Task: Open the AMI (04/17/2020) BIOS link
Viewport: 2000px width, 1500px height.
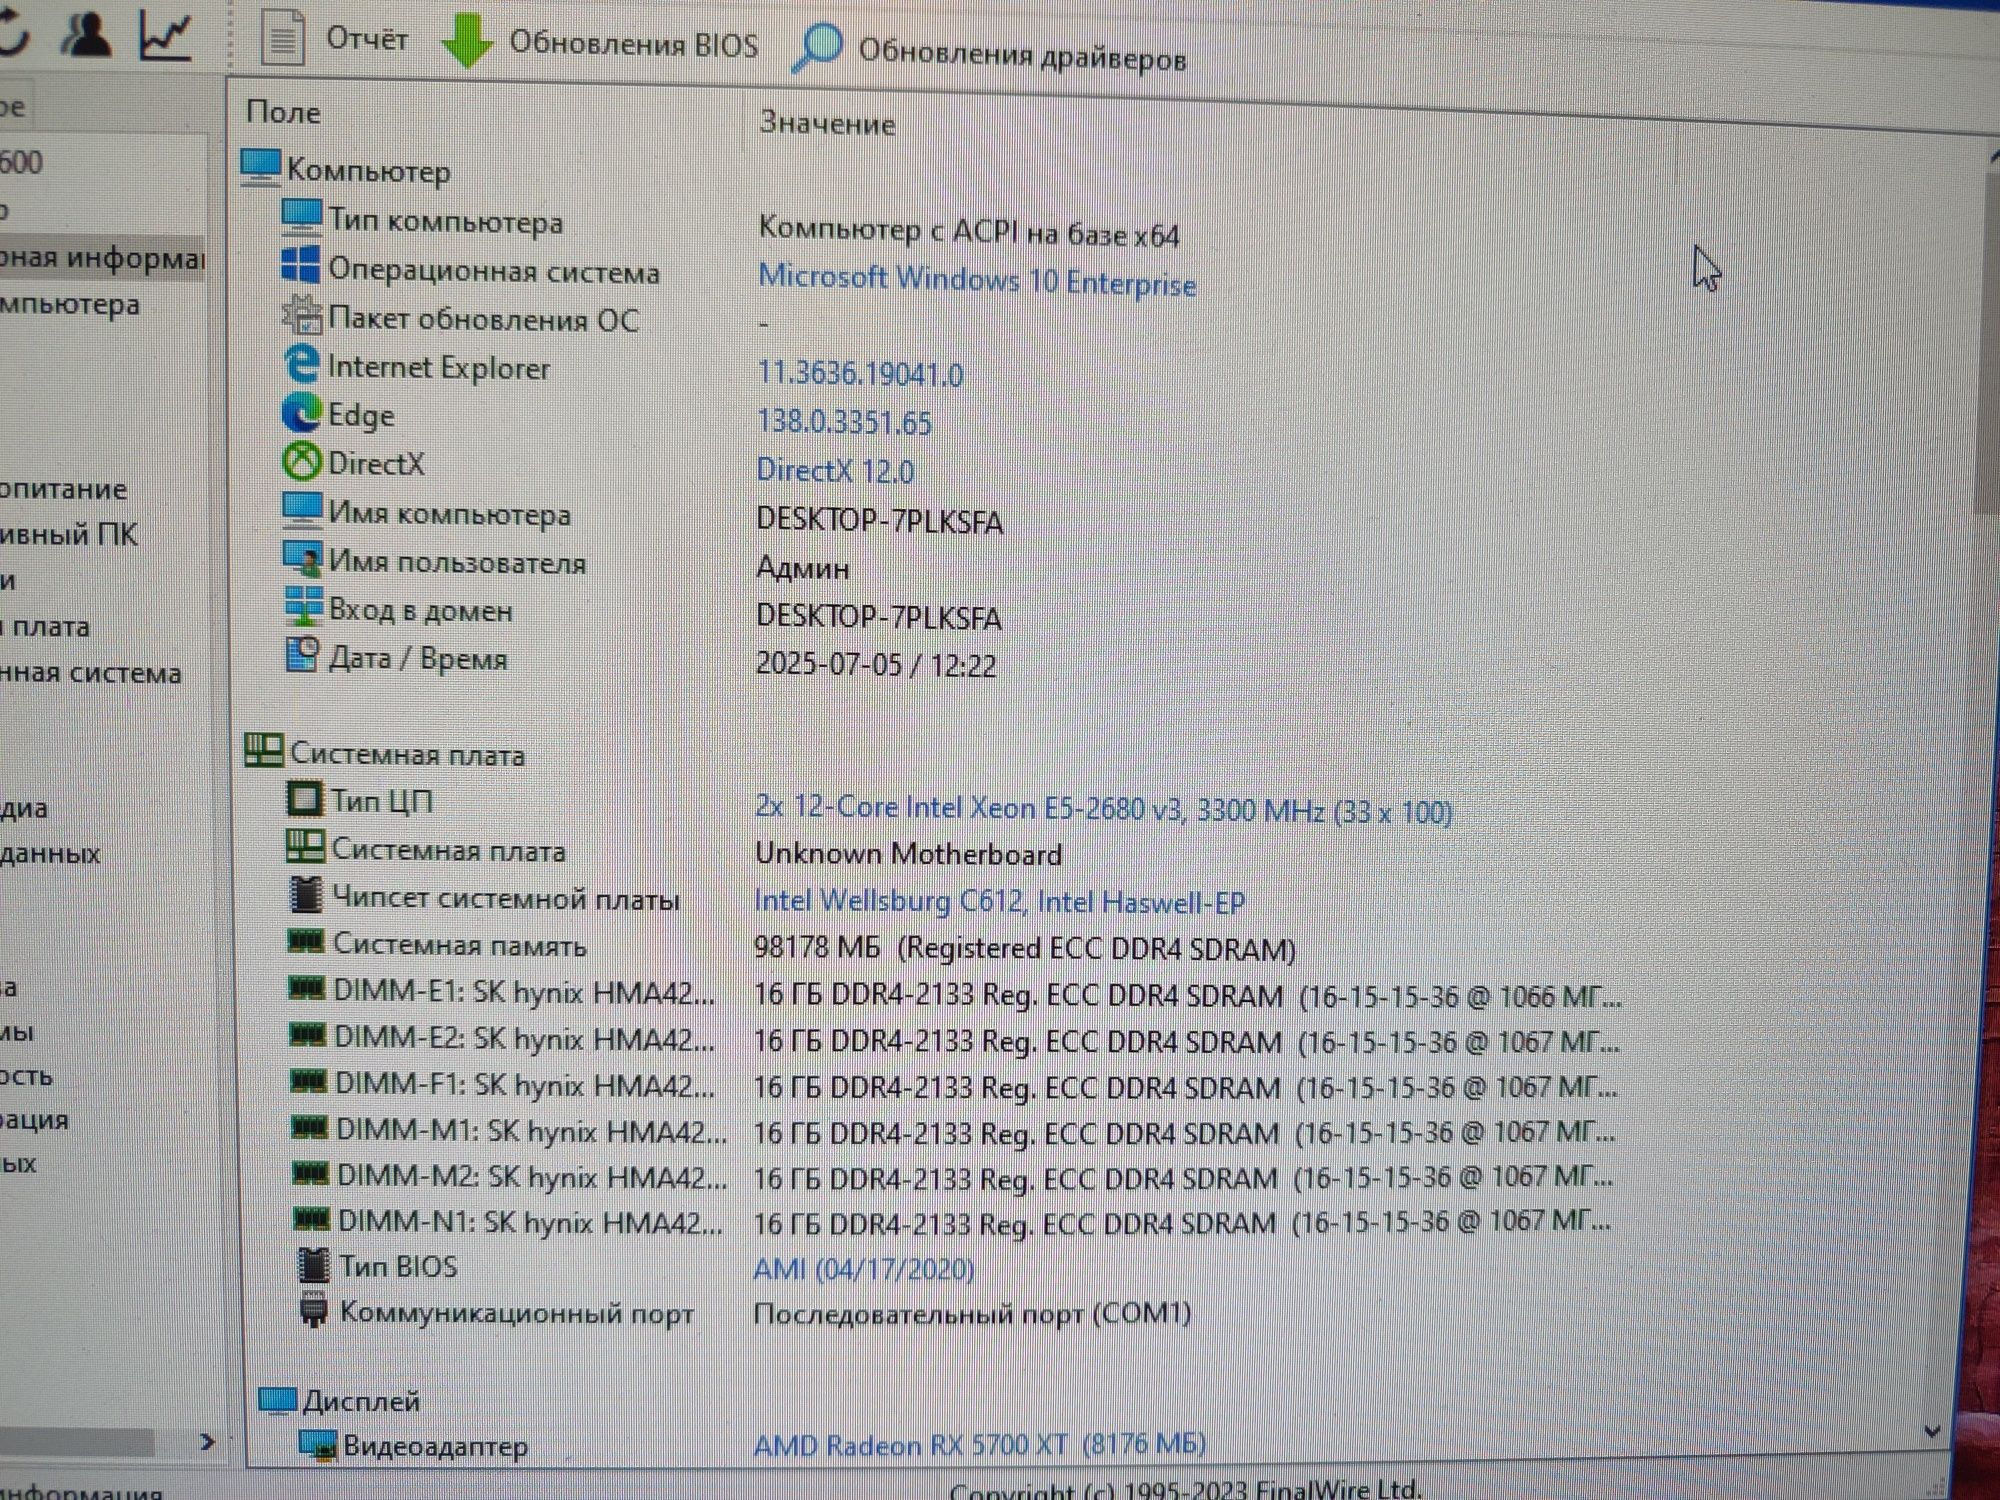Action: pyautogui.click(x=864, y=1269)
